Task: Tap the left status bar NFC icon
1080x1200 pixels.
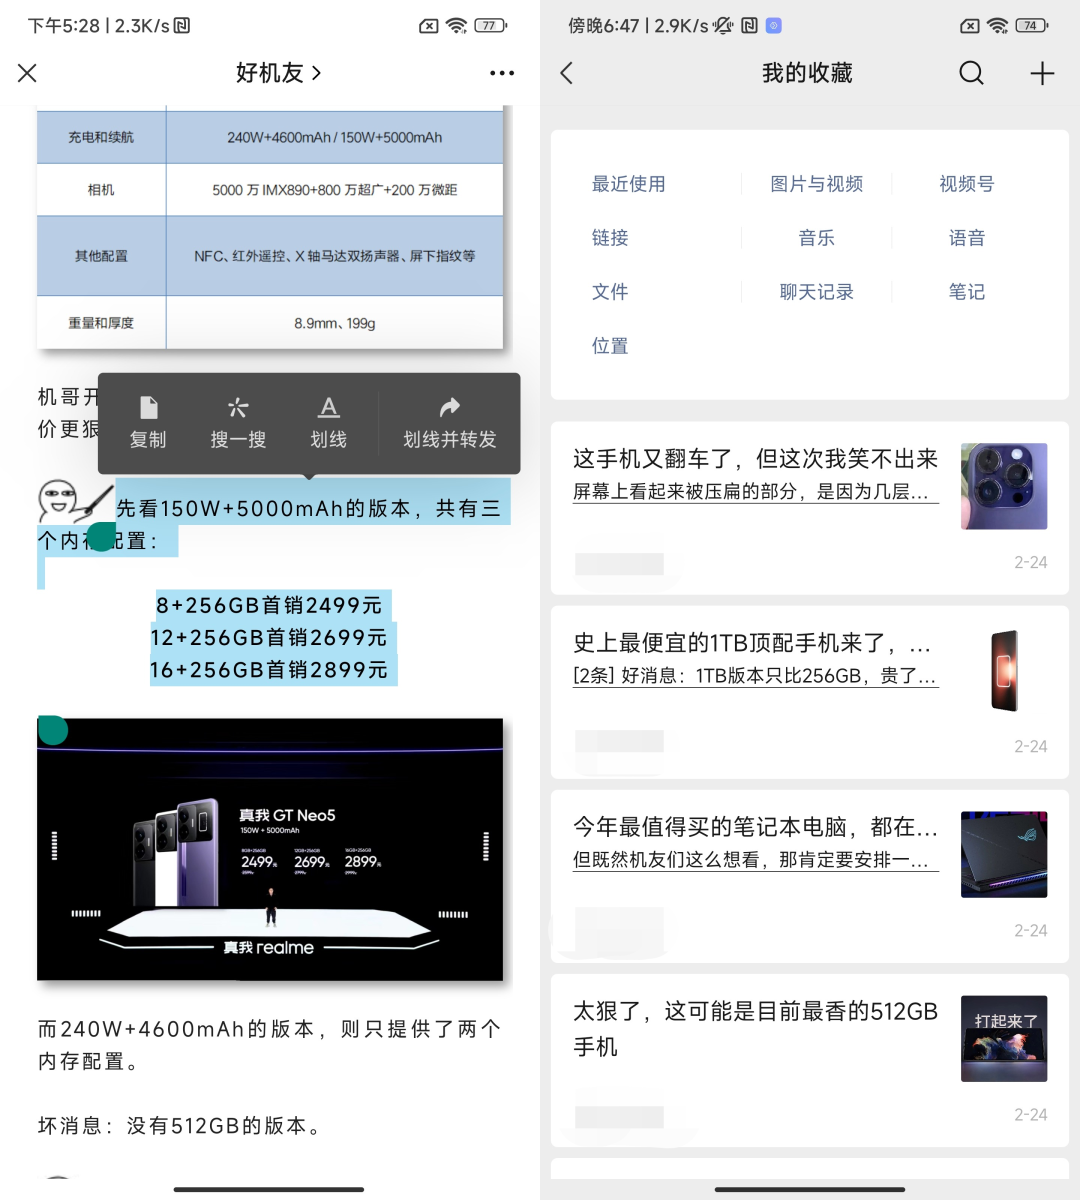Action: (182, 26)
